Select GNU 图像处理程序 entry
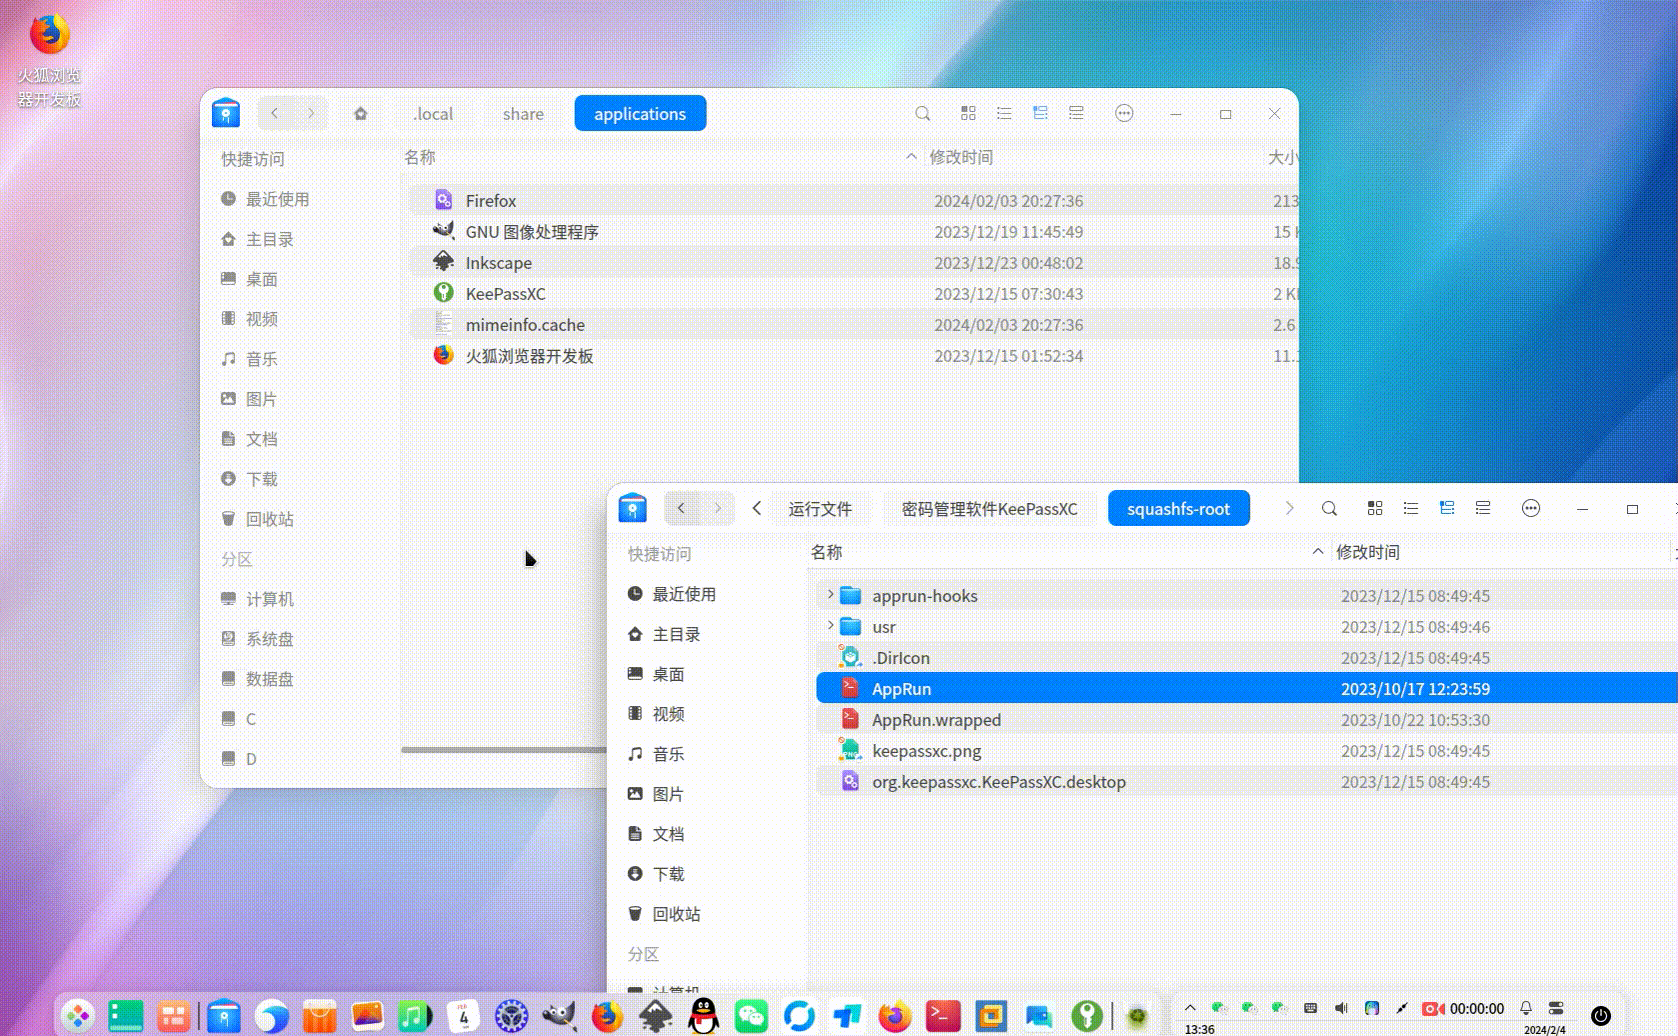Image resolution: width=1678 pixels, height=1036 pixels. [x=853, y=231]
